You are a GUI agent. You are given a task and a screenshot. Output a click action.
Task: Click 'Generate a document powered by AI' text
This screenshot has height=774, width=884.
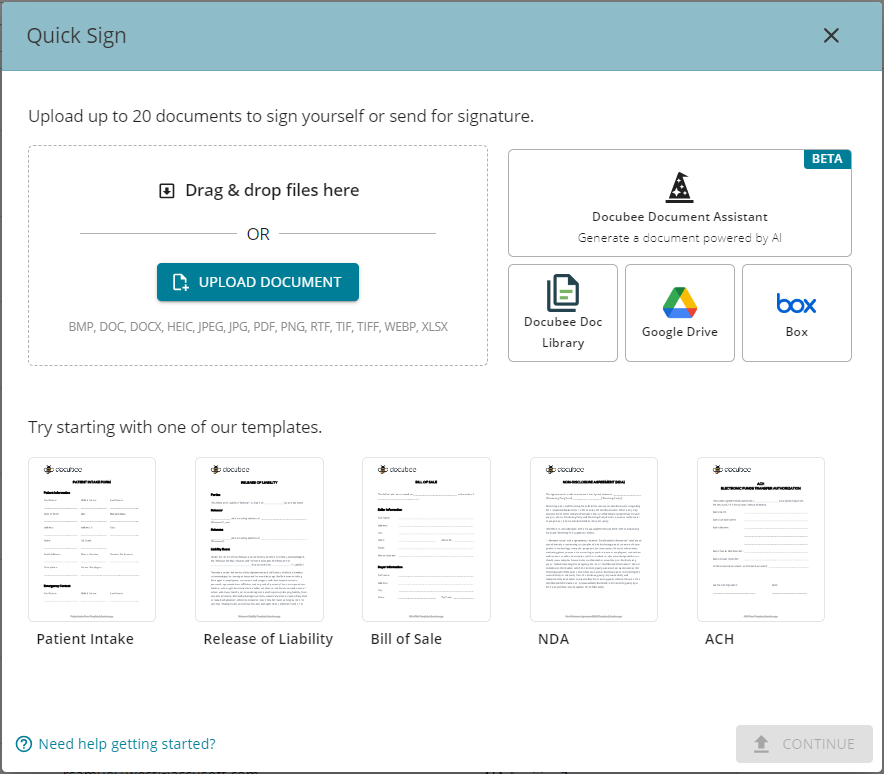679,238
